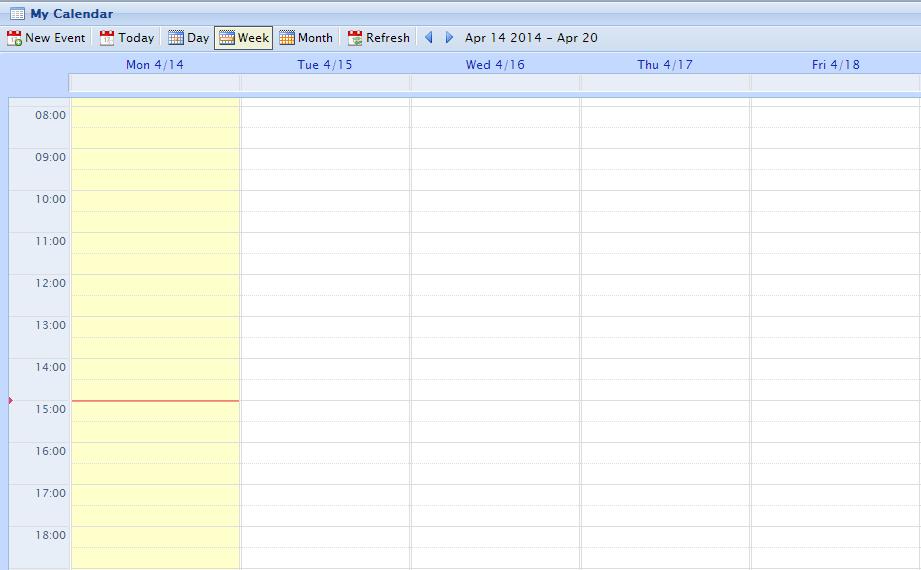Select the Friday 16:00 time slot
The height and width of the screenshot is (570, 921).
coord(836,453)
